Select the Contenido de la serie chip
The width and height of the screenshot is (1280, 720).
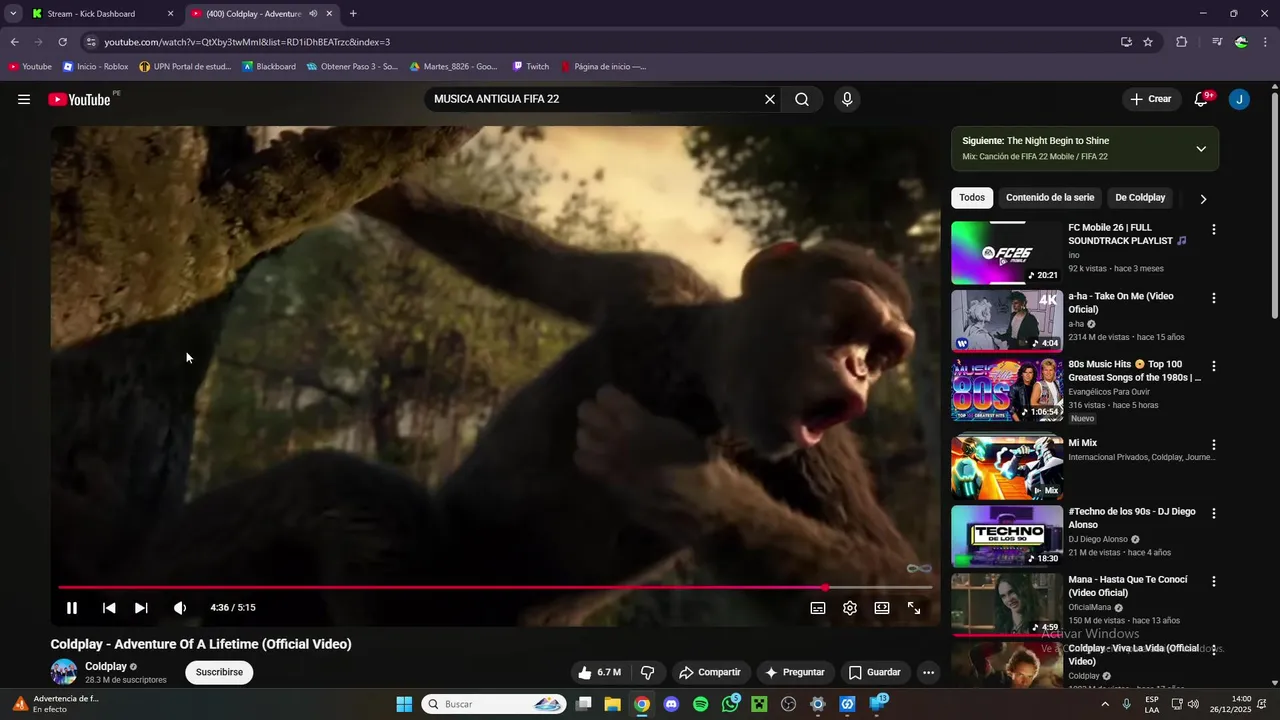point(1050,198)
